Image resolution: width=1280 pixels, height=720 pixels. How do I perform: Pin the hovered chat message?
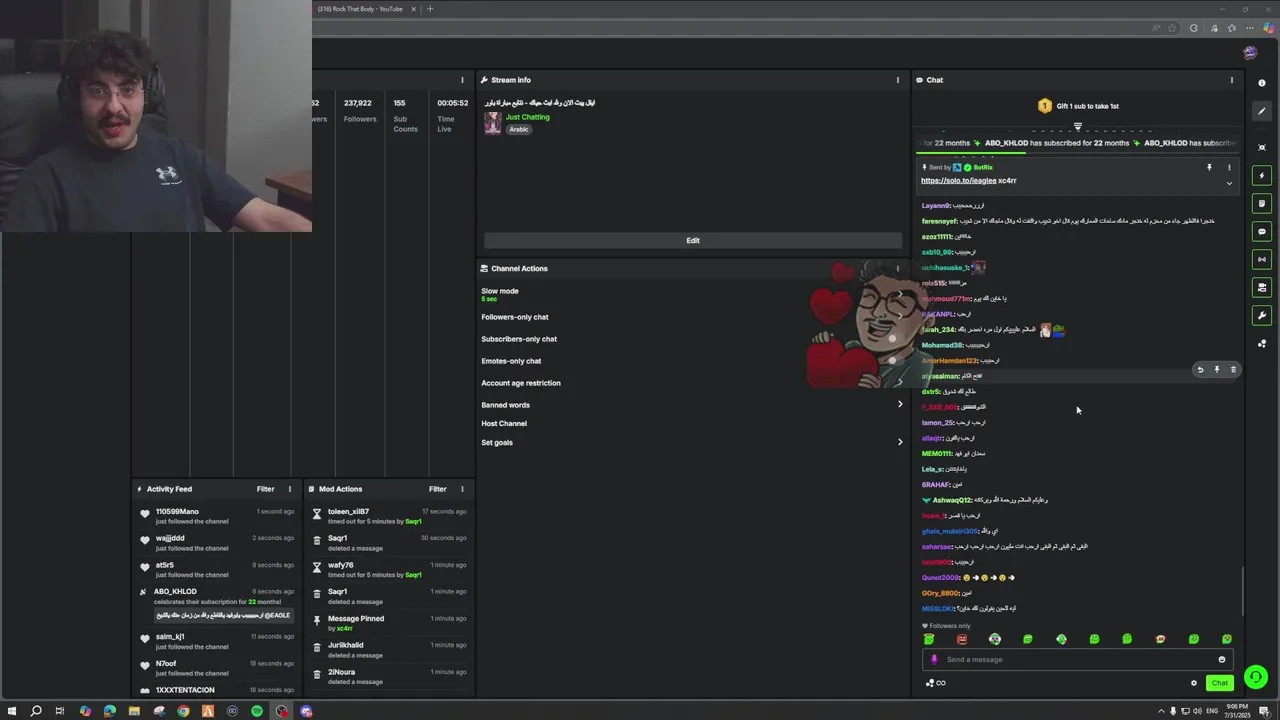pyautogui.click(x=1217, y=370)
